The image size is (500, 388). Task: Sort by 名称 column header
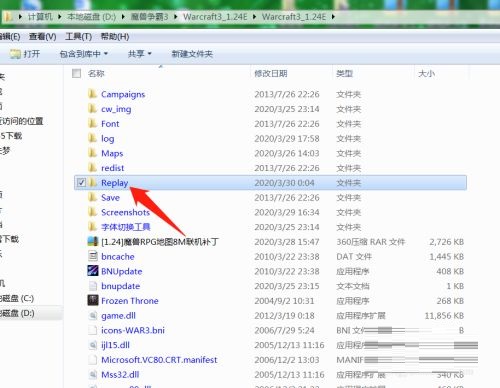point(96,73)
